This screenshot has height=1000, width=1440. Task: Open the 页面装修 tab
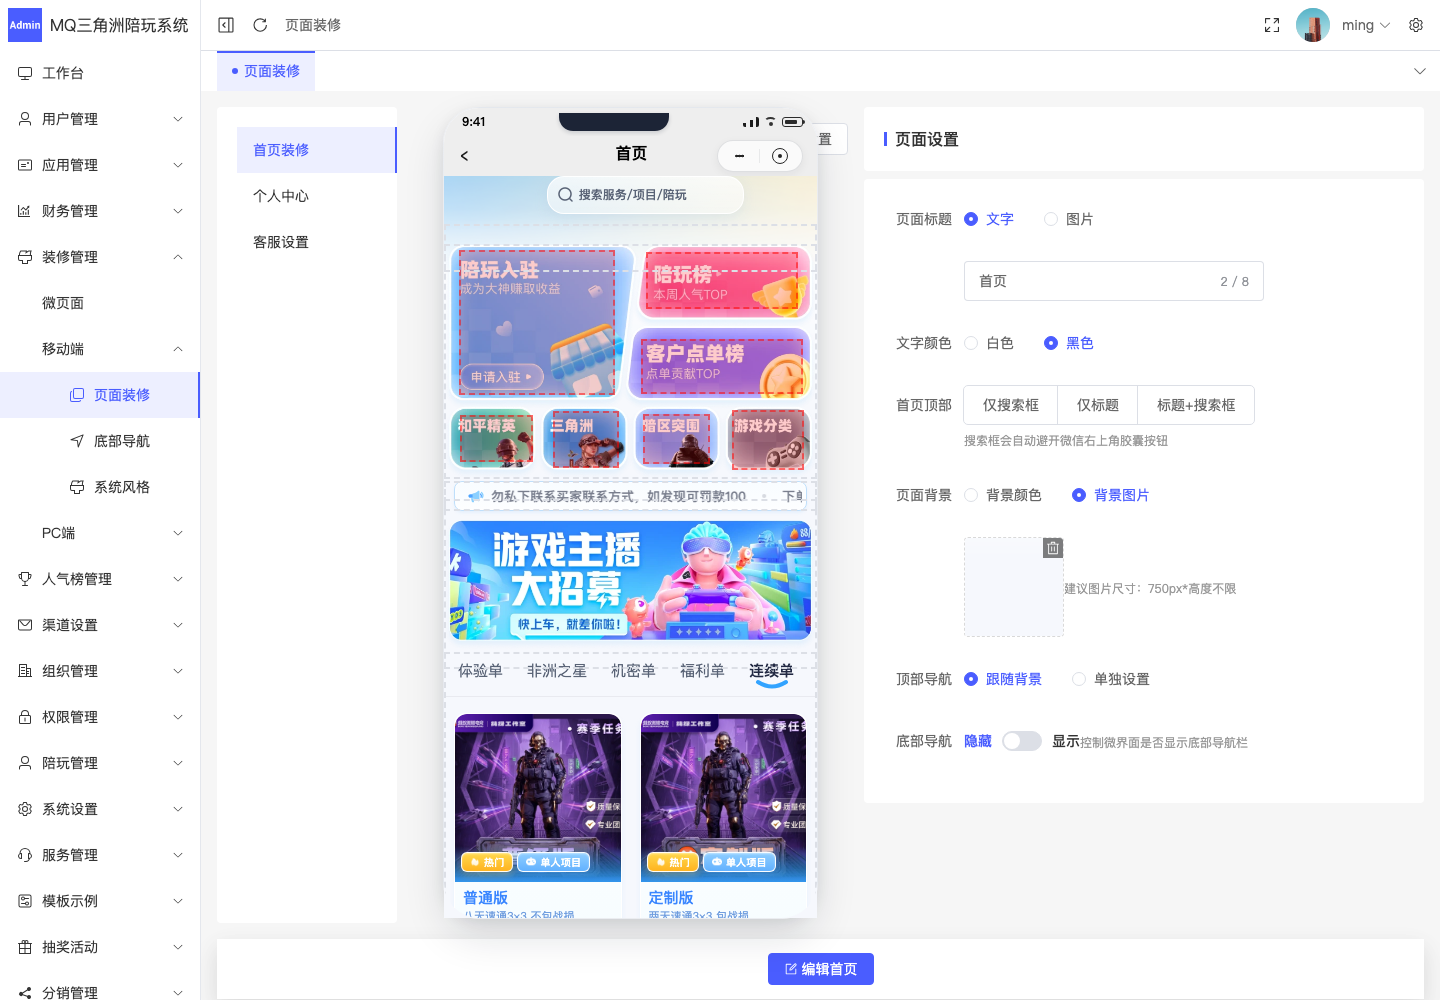coord(266,71)
